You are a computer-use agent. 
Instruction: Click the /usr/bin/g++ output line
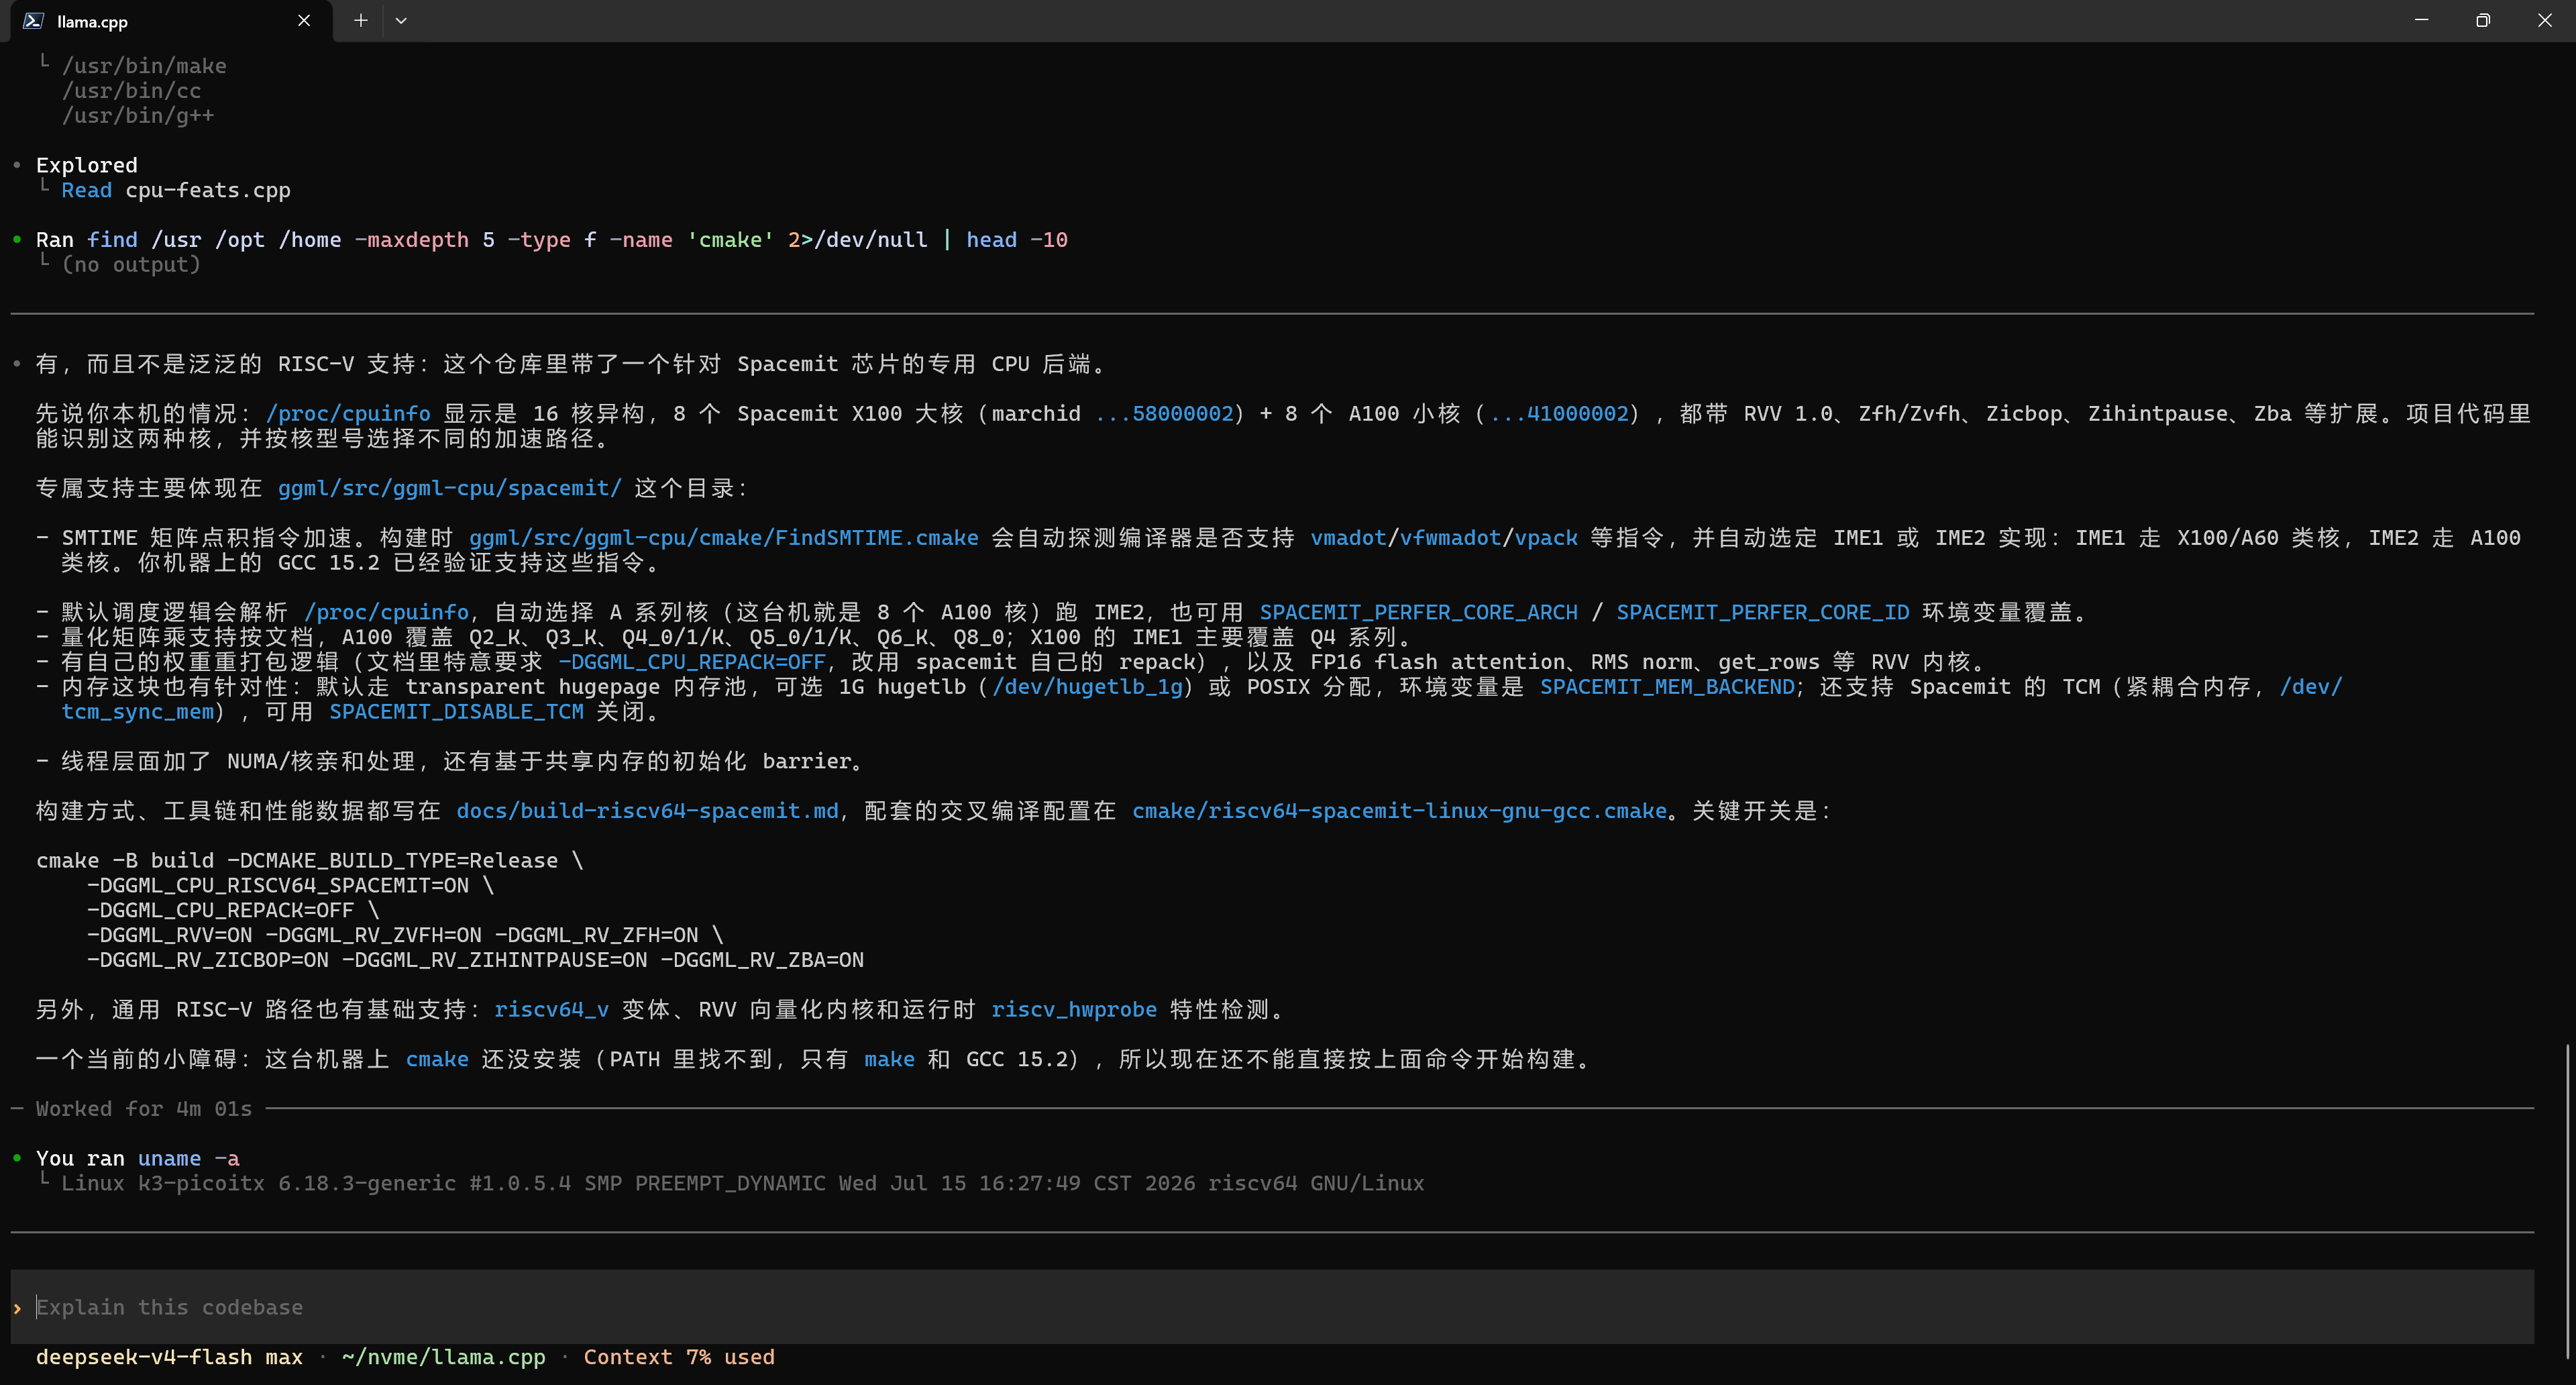138,116
